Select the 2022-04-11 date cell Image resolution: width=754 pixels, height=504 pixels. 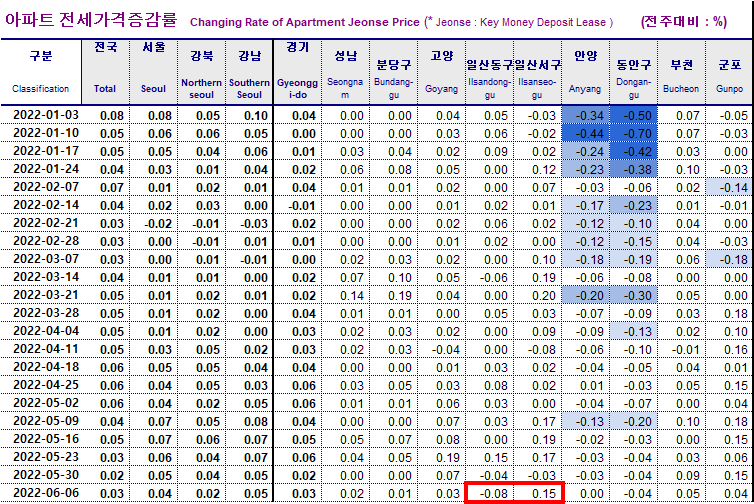pos(41,349)
